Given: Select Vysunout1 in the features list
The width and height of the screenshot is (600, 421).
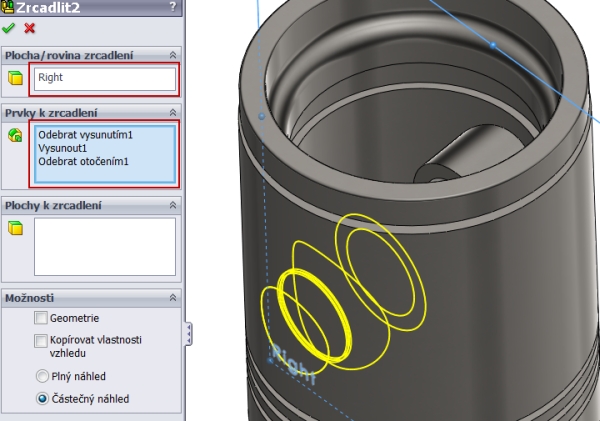Looking at the screenshot, I should pos(63,148).
